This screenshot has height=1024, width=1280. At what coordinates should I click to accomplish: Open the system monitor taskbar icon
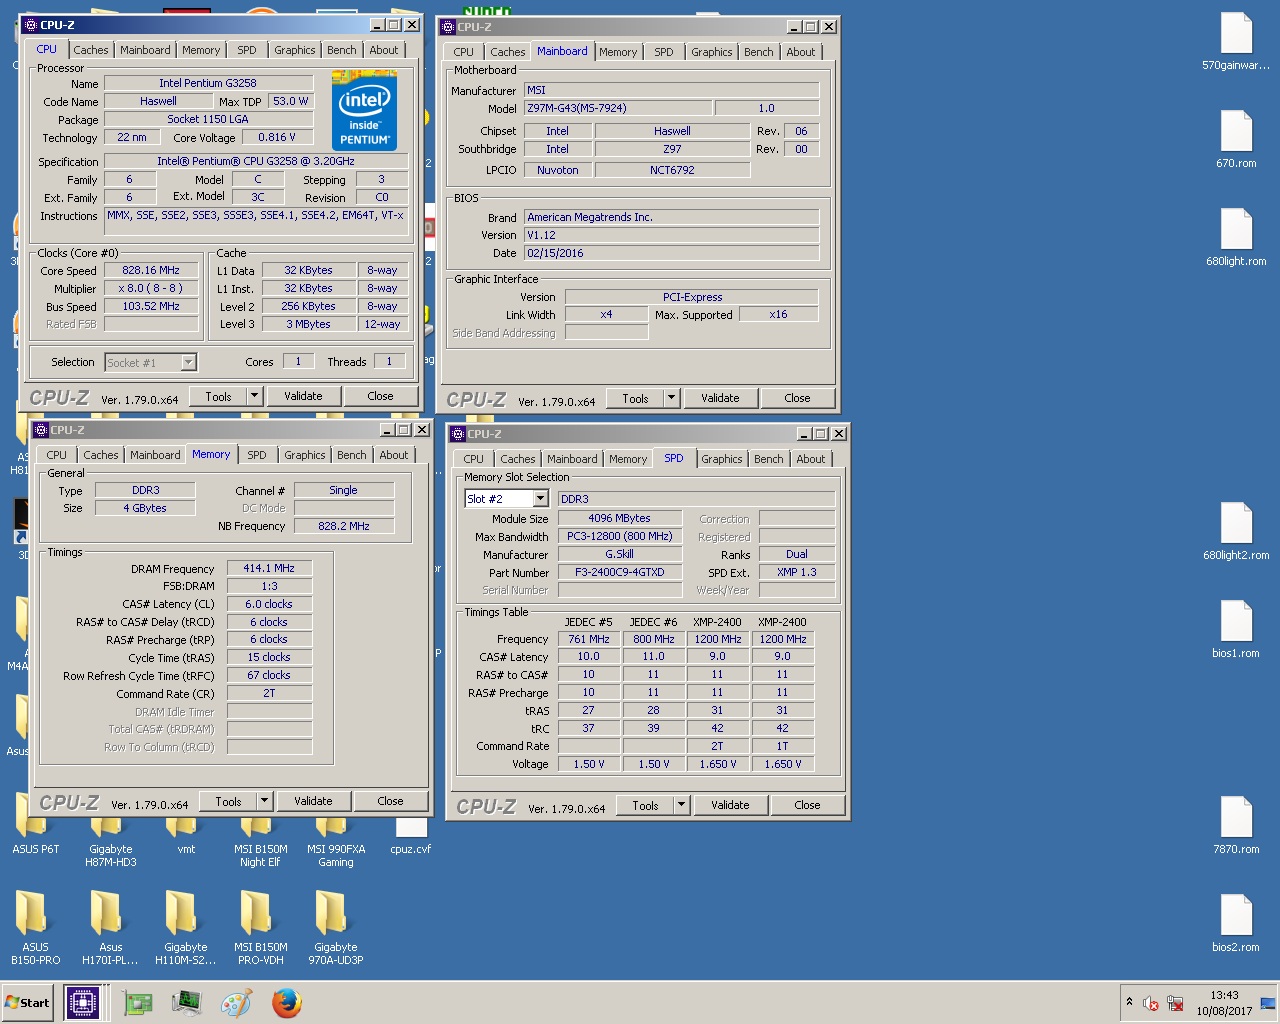click(x=187, y=1003)
